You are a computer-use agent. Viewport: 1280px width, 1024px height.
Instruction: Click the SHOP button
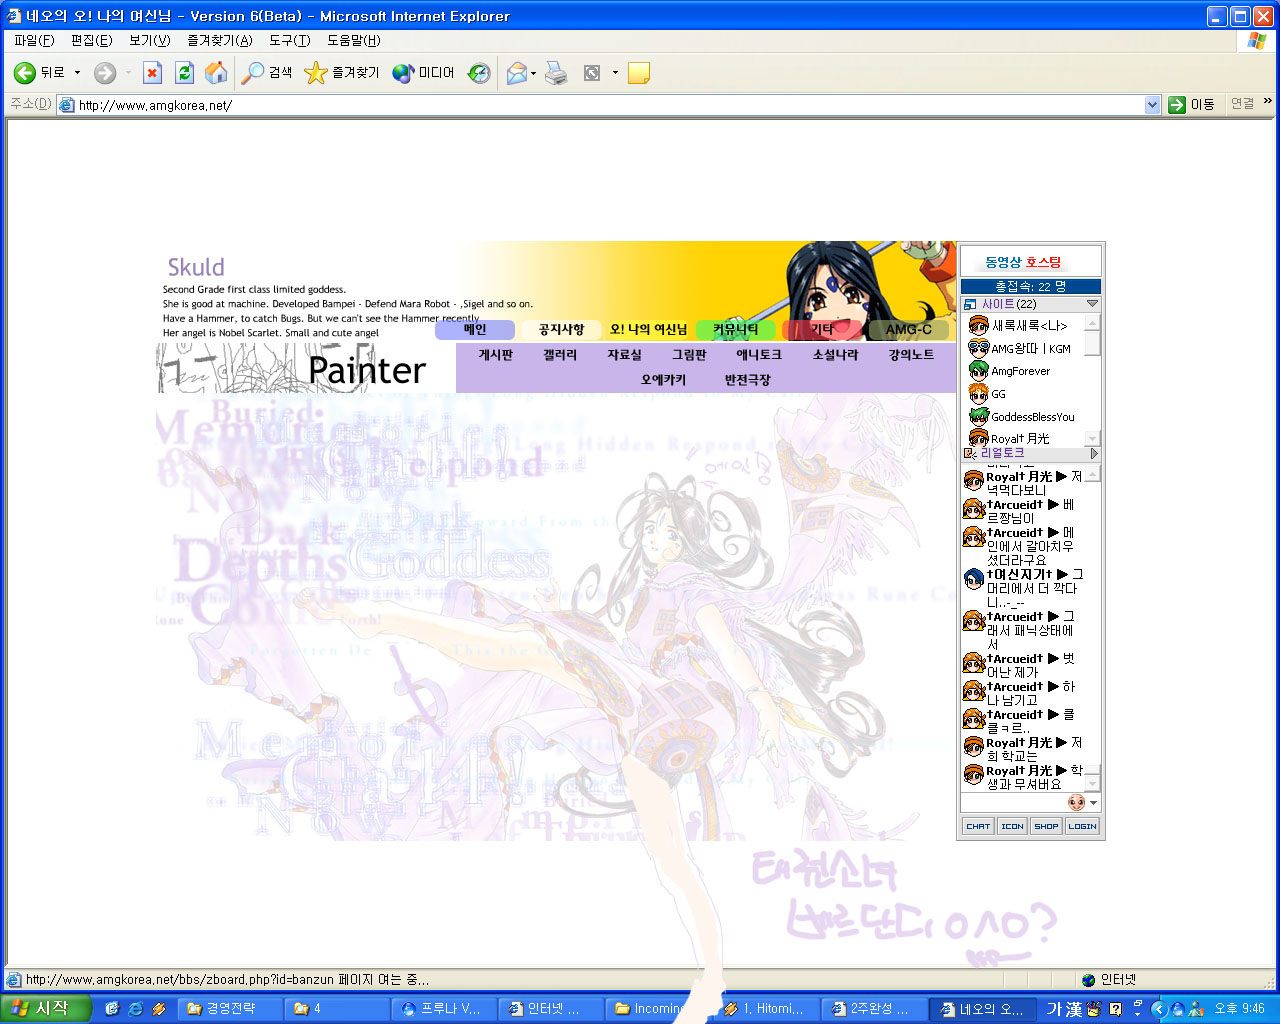[1046, 826]
